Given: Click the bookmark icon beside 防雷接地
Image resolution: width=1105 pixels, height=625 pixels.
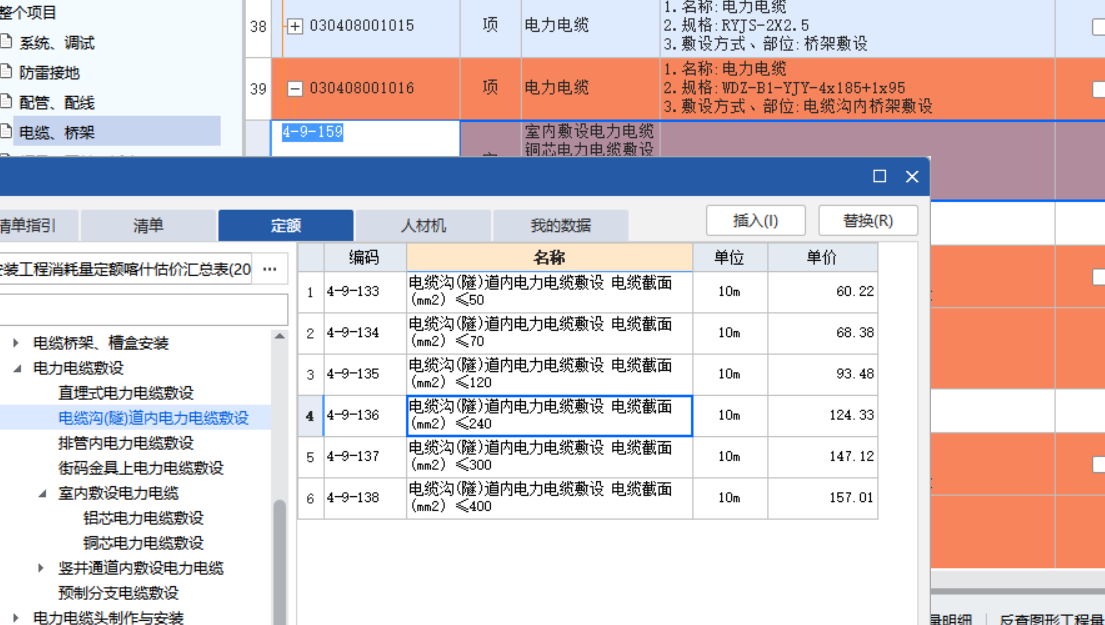Looking at the screenshot, I should [7, 72].
